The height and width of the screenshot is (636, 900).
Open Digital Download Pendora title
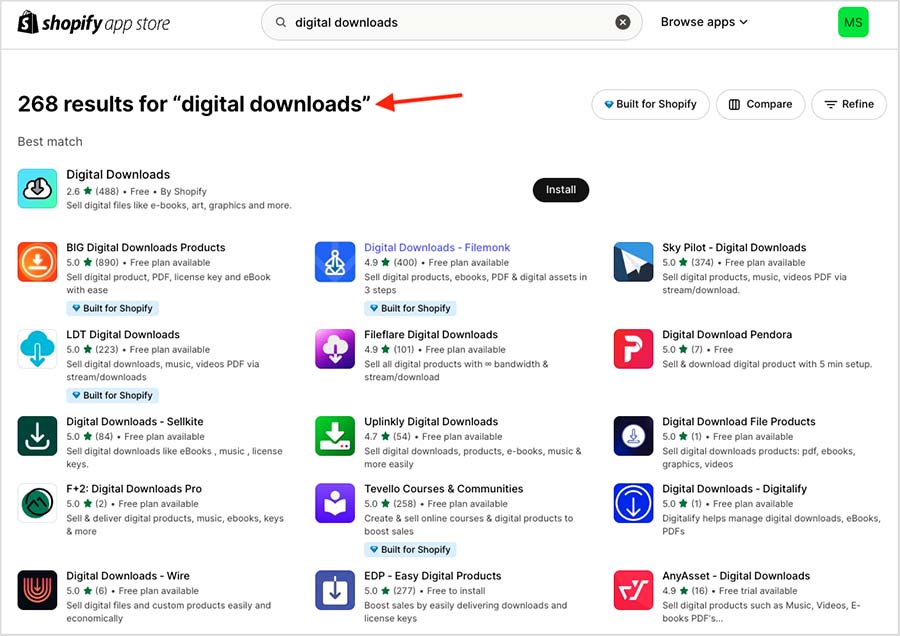(727, 335)
